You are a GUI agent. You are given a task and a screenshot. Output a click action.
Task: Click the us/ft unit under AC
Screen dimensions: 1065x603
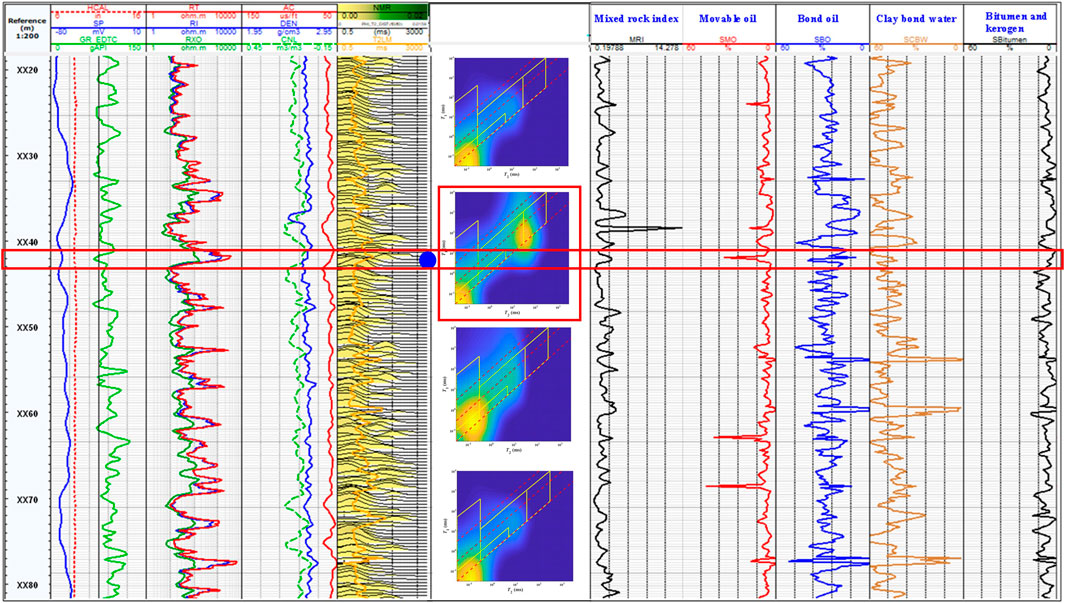click(x=289, y=14)
